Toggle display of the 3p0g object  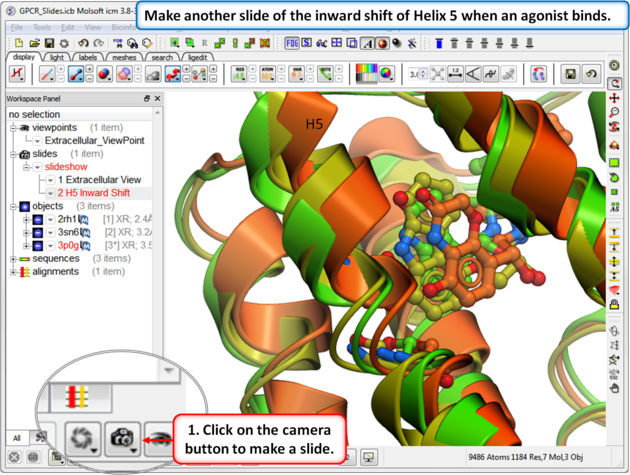pos(36,244)
